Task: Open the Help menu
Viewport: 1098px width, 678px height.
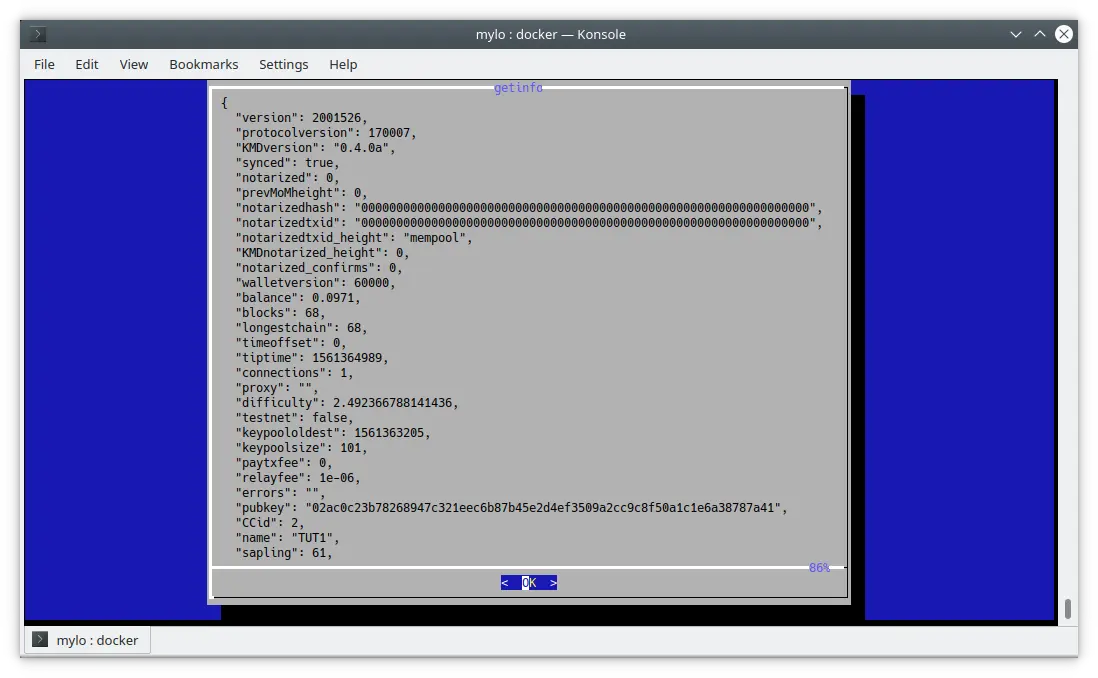Action: (343, 64)
